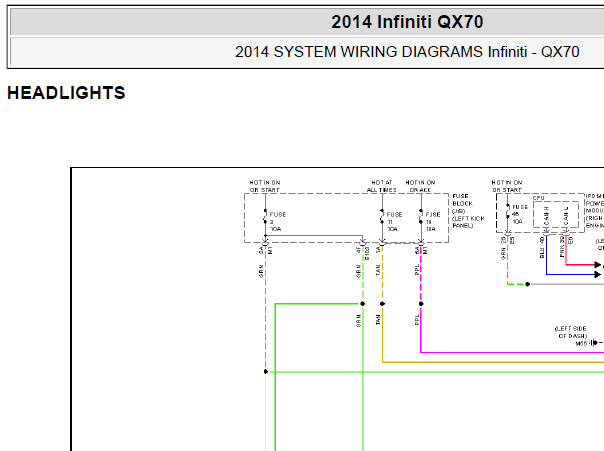
Task: Click the HEADLIGHTS section heading
Action: (x=66, y=93)
